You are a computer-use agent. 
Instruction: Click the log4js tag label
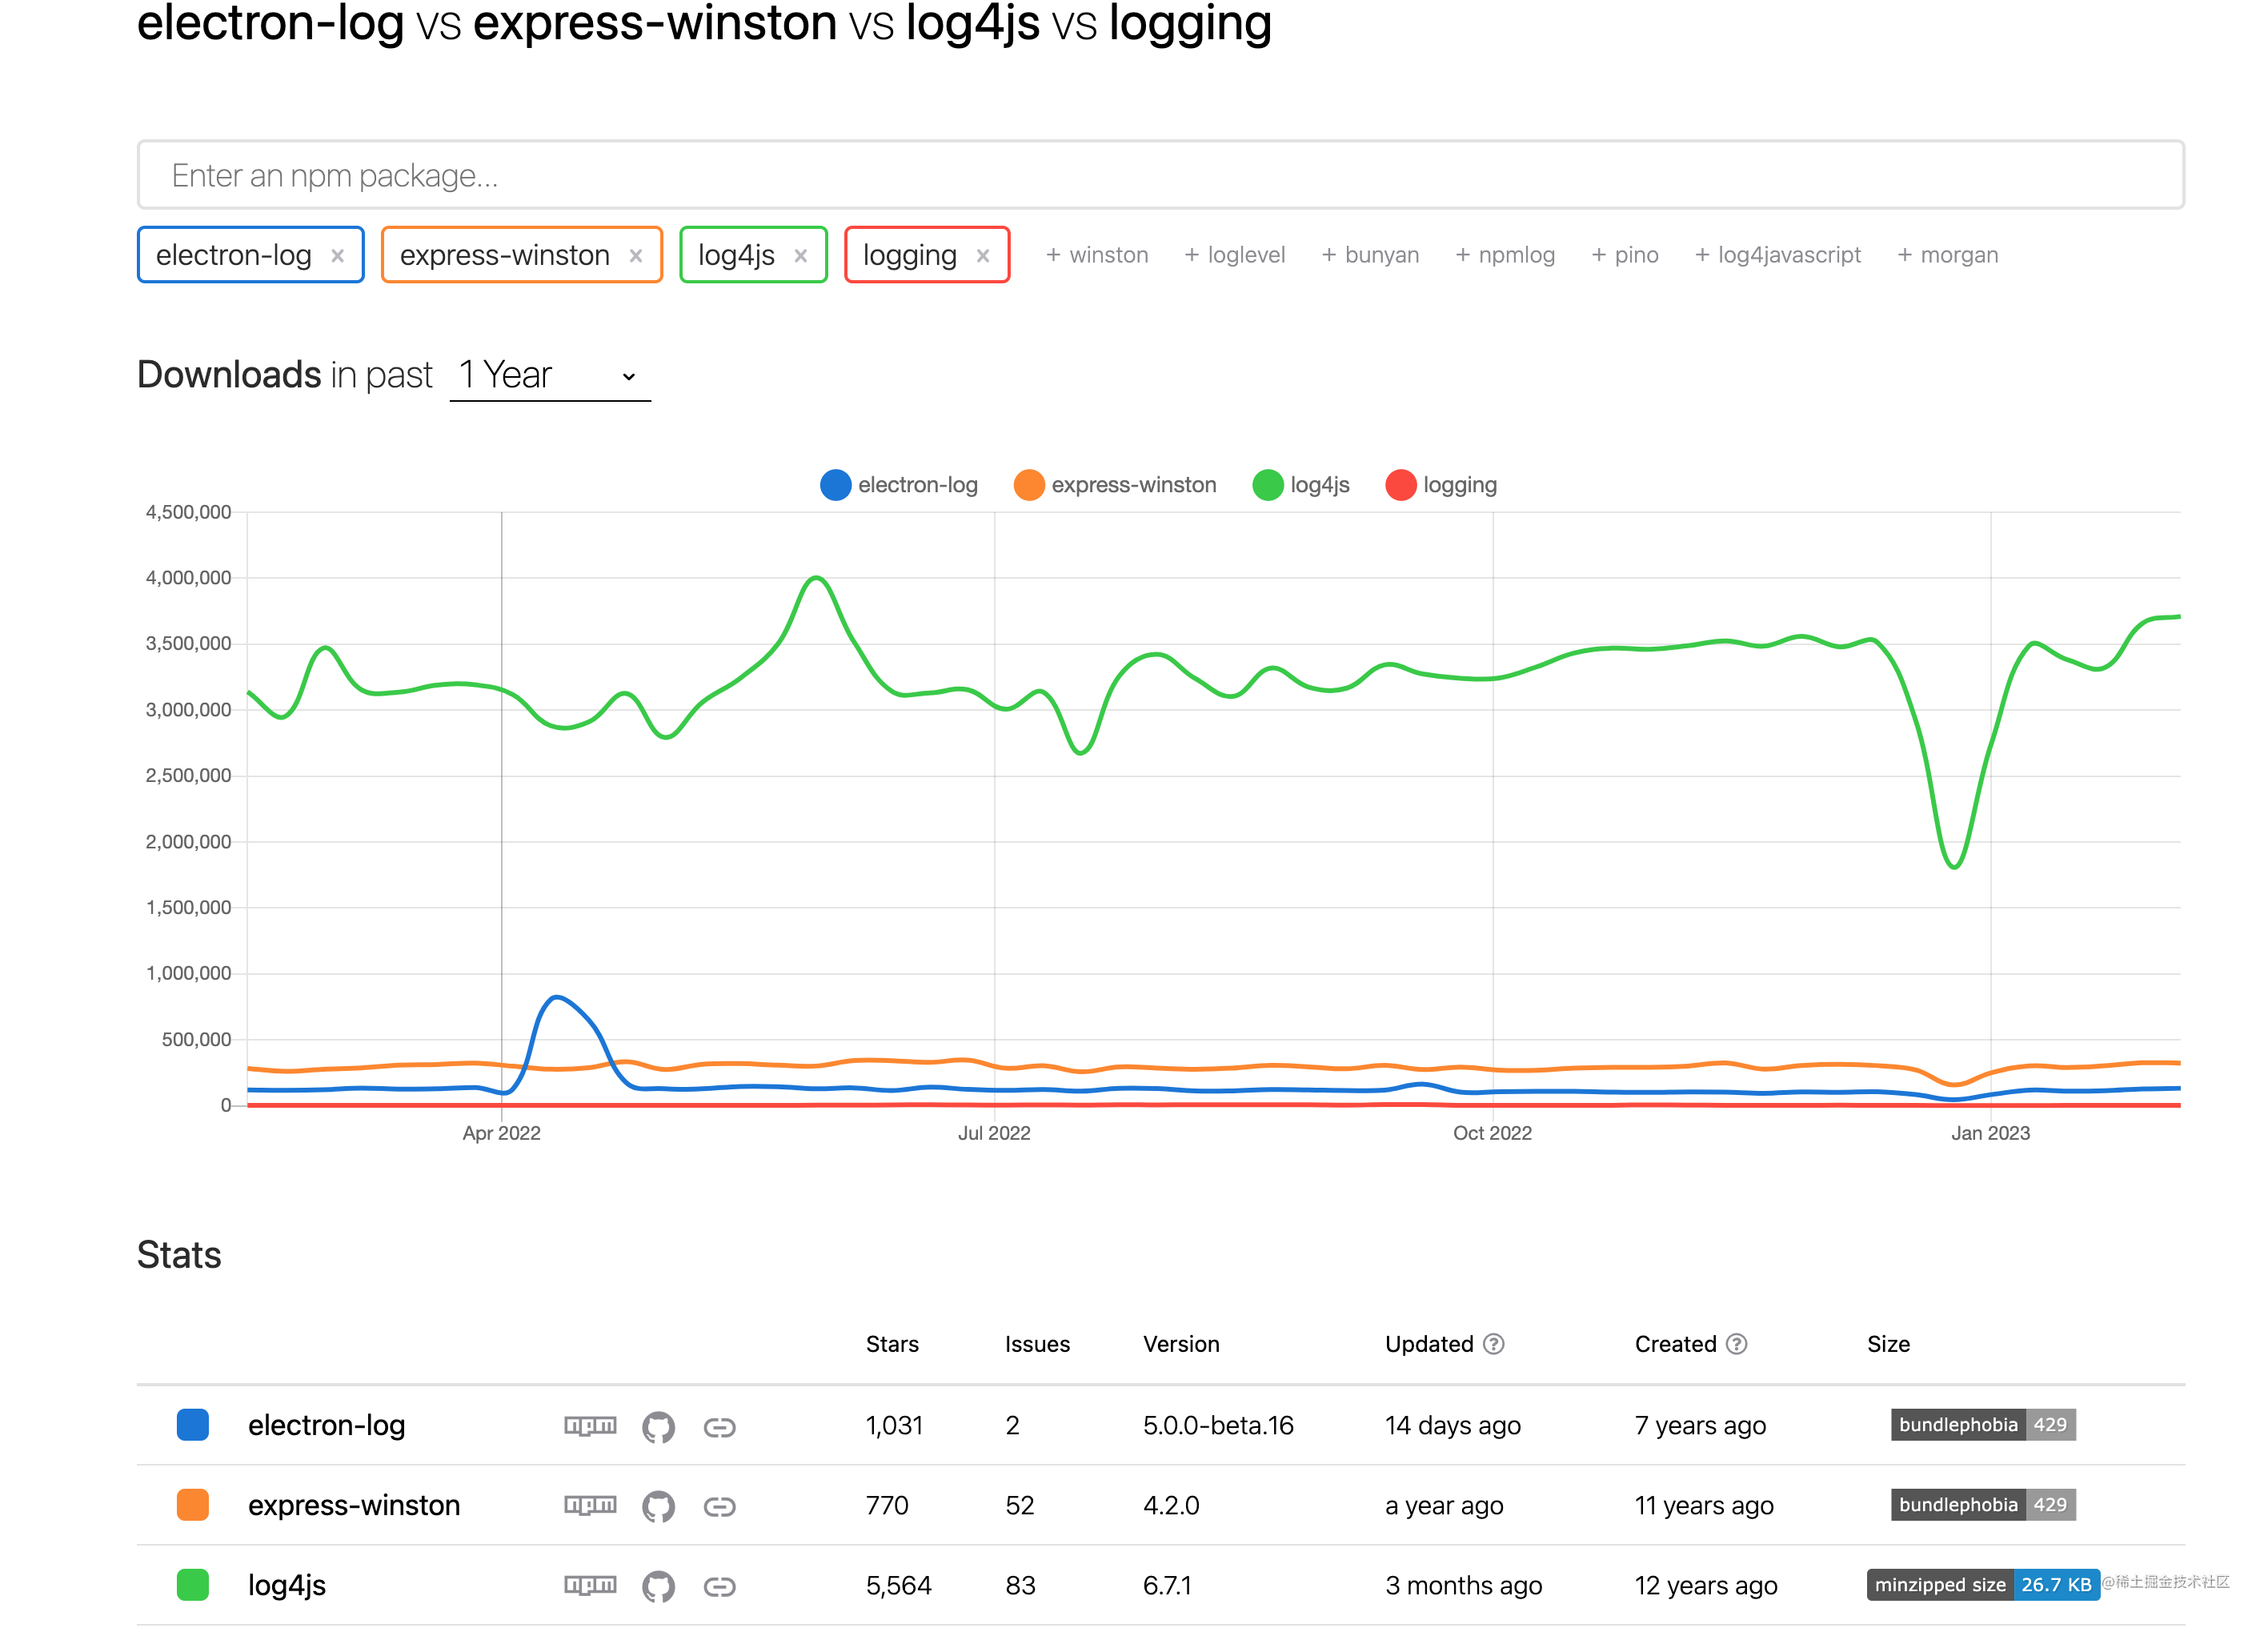point(736,255)
